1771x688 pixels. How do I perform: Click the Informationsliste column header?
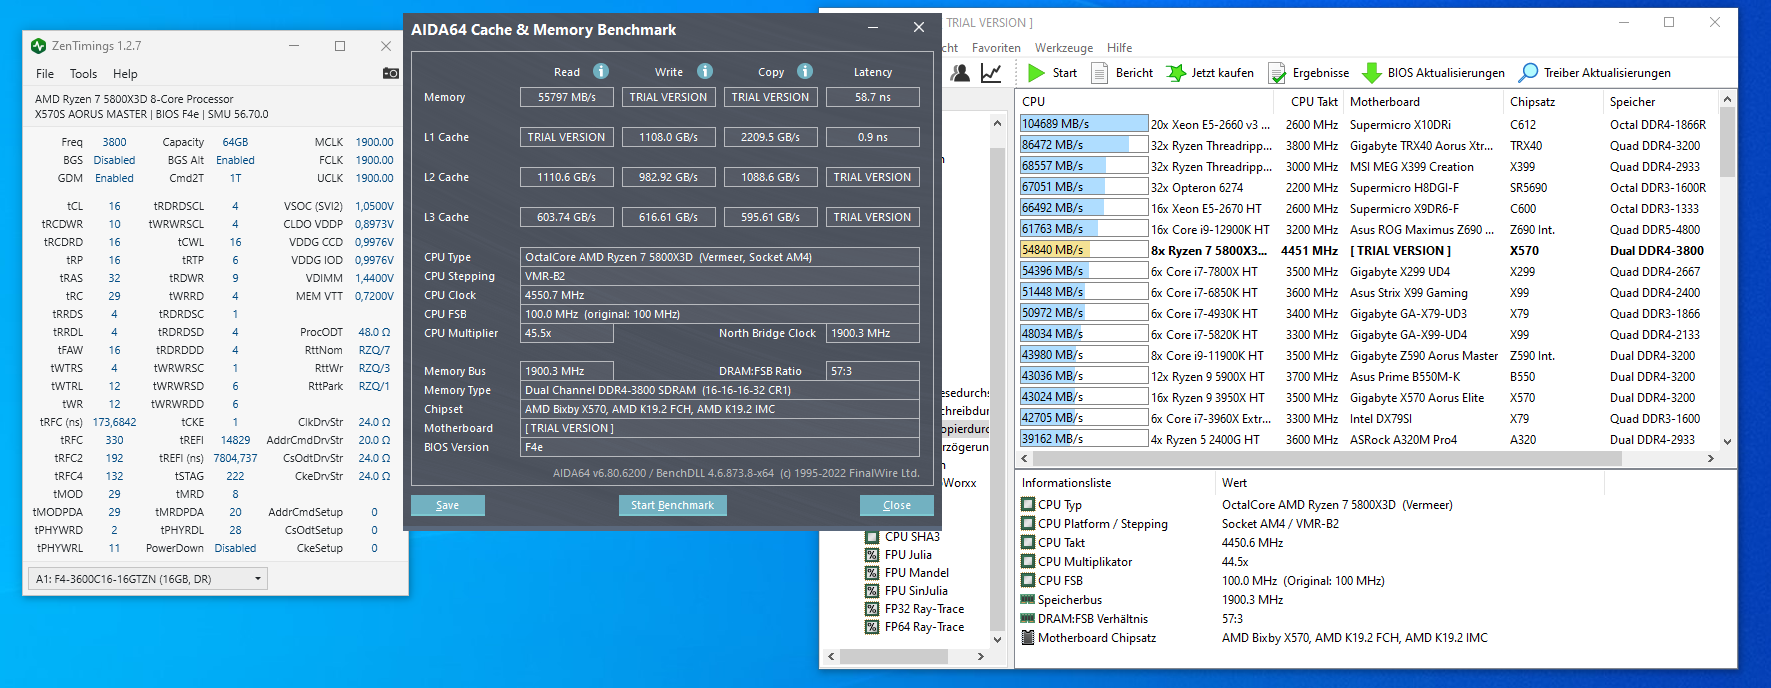click(1114, 483)
